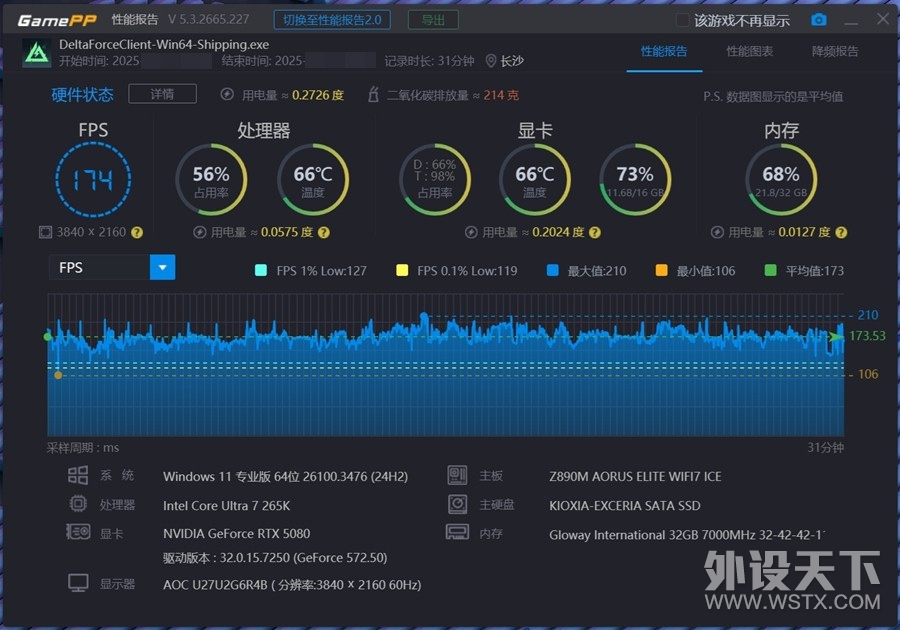
Task: Click the blue maximum peak marker on graph
Action: [424, 316]
